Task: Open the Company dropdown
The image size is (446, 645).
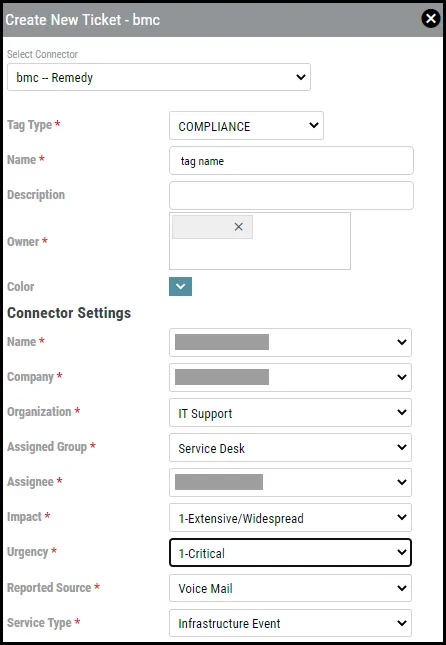Action: (x=290, y=377)
